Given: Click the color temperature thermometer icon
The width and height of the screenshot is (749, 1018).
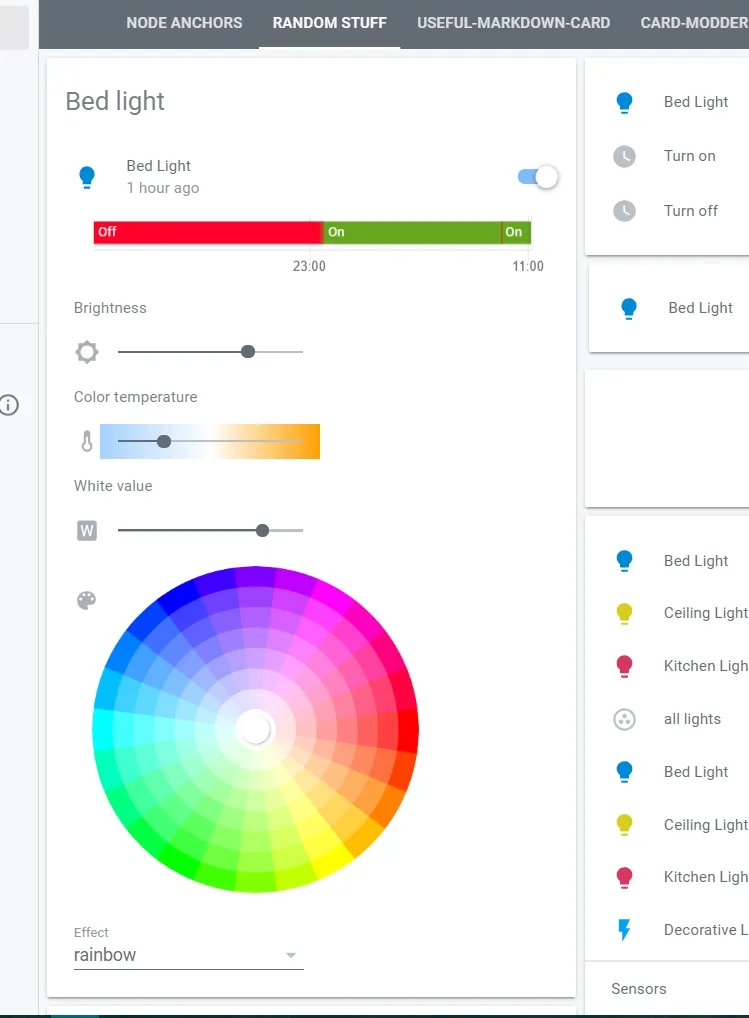Looking at the screenshot, I should click(x=87, y=441).
